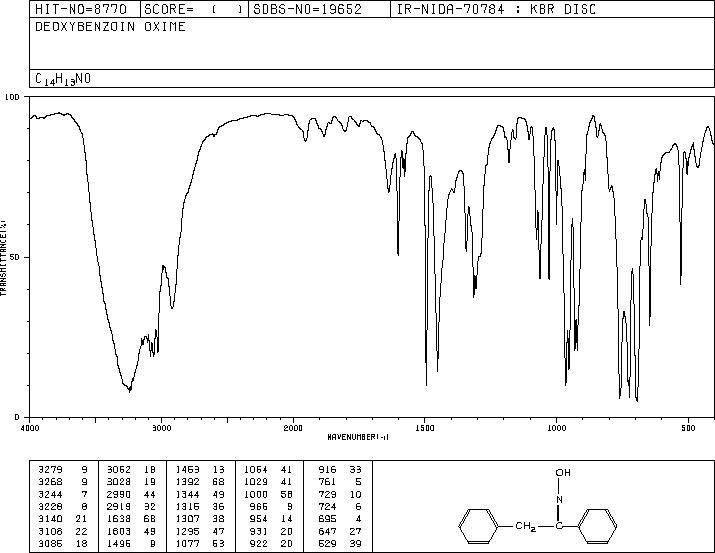
Task: Click the benzene ring attached to CH2
Action: point(478,526)
